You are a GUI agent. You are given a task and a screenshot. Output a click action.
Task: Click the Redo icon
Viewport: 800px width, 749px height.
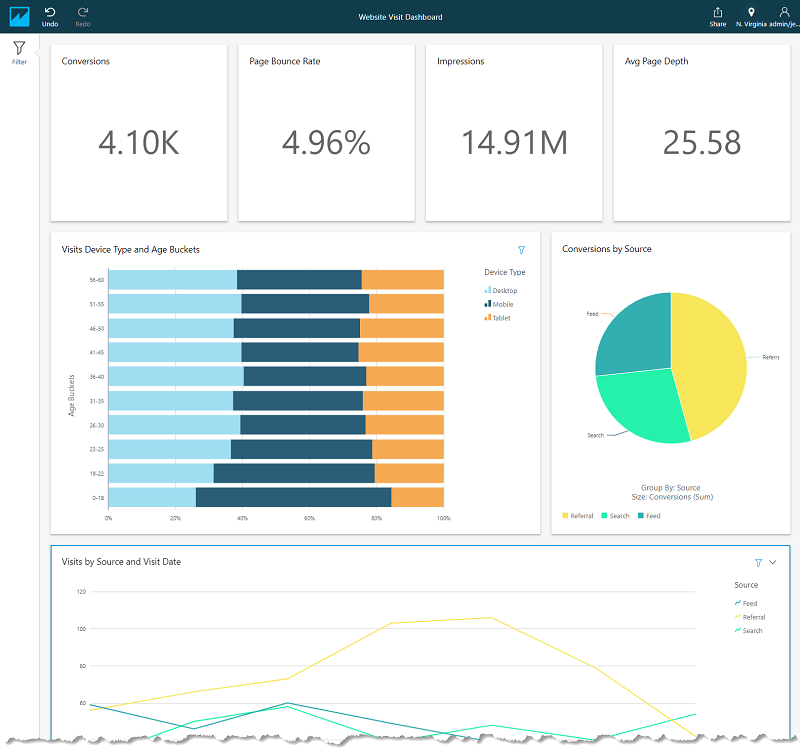(83, 16)
